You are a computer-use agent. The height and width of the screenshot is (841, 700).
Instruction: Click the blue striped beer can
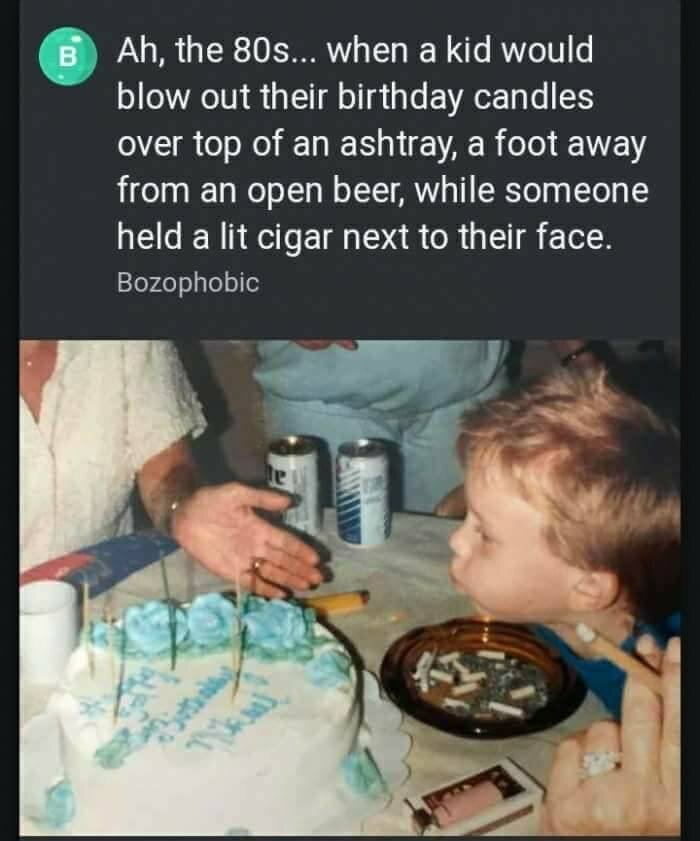[x=364, y=493]
